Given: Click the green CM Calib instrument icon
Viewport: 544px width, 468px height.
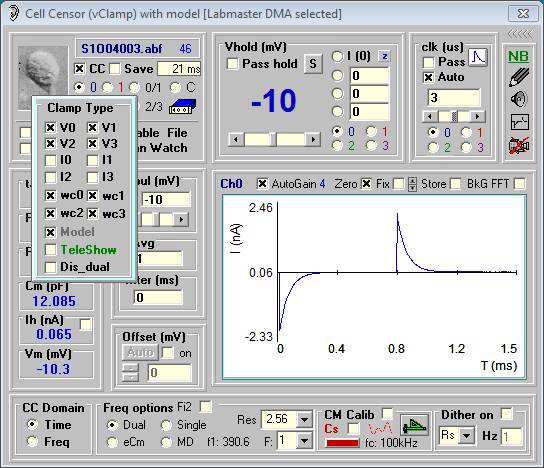Looking at the screenshot, I should [414, 425].
